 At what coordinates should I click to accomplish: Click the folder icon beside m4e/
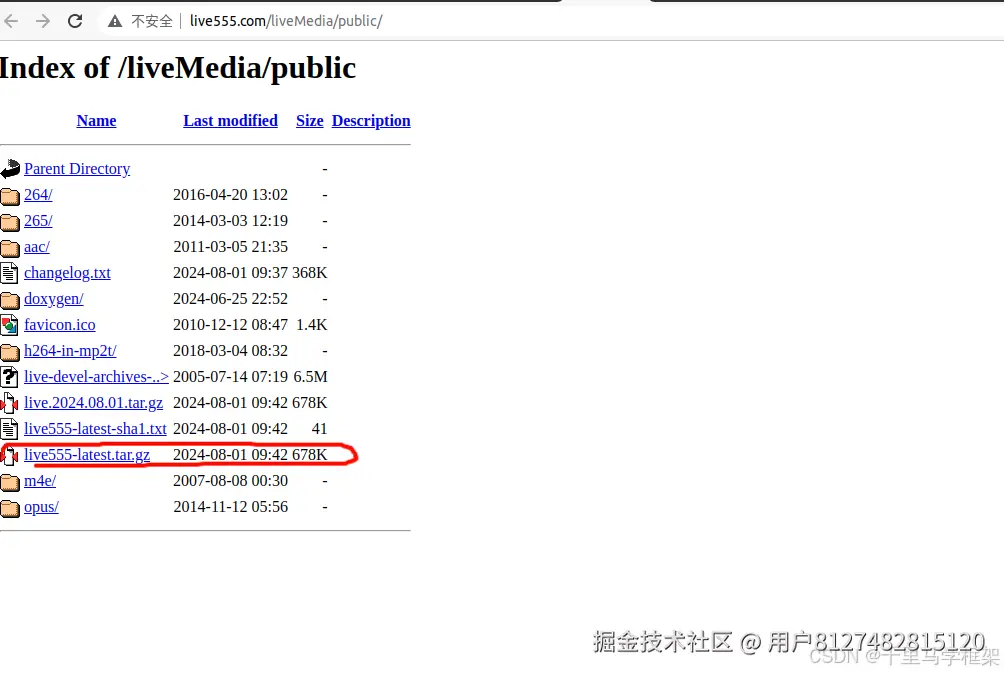(x=10, y=481)
